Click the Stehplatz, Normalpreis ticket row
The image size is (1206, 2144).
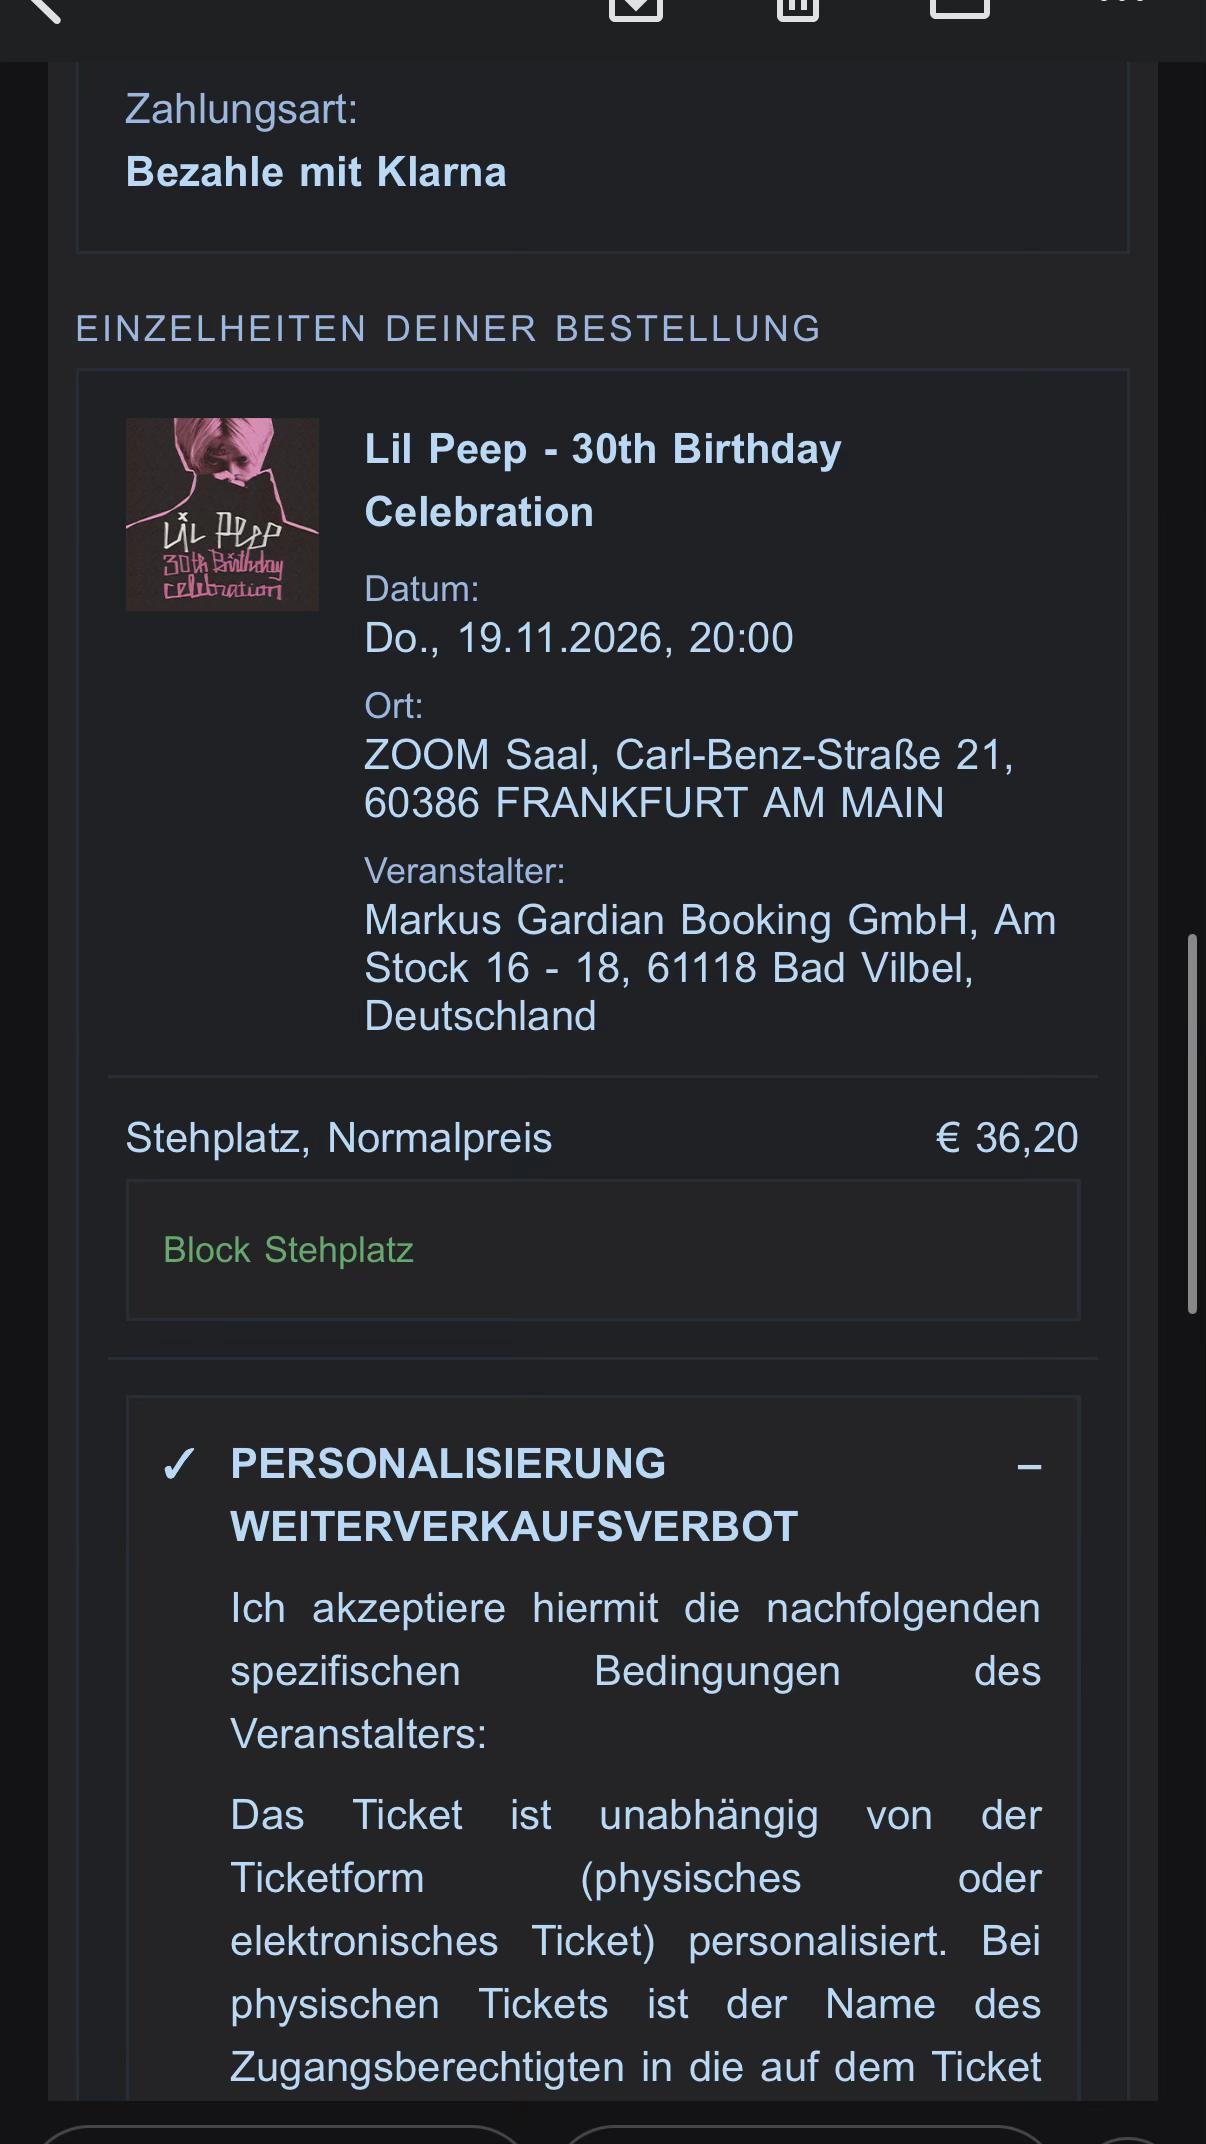(x=603, y=1138)
